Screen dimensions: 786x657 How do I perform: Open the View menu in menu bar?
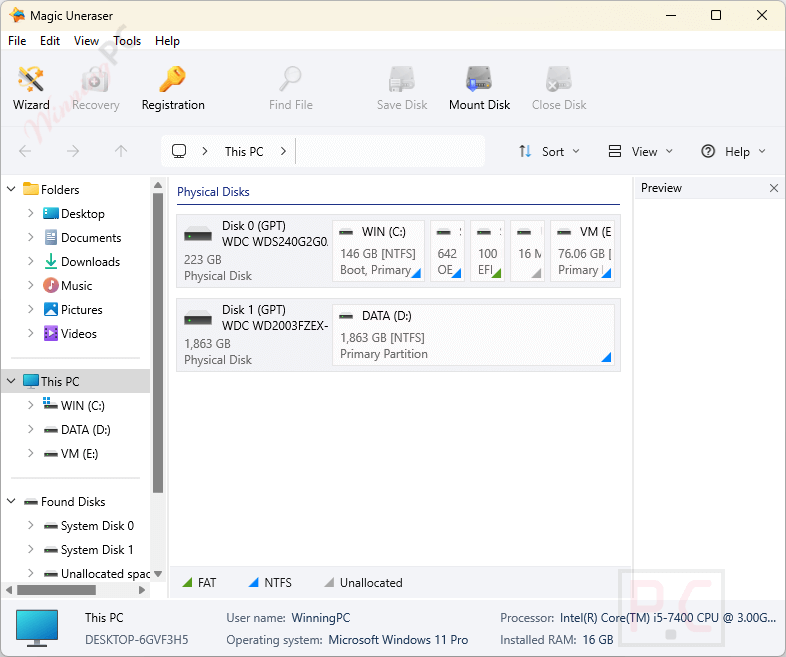[86, 41]
